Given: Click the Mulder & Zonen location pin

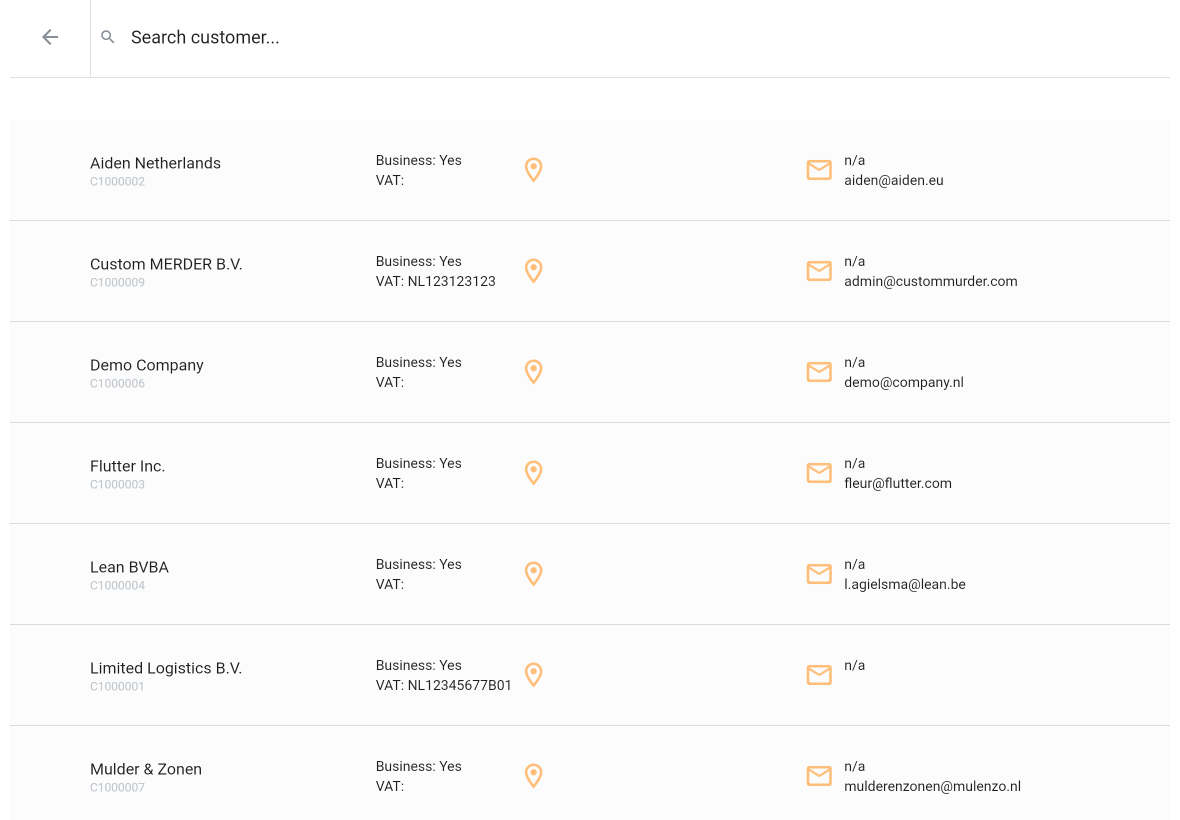Looking at the screenshot, I should click(534, 776).
